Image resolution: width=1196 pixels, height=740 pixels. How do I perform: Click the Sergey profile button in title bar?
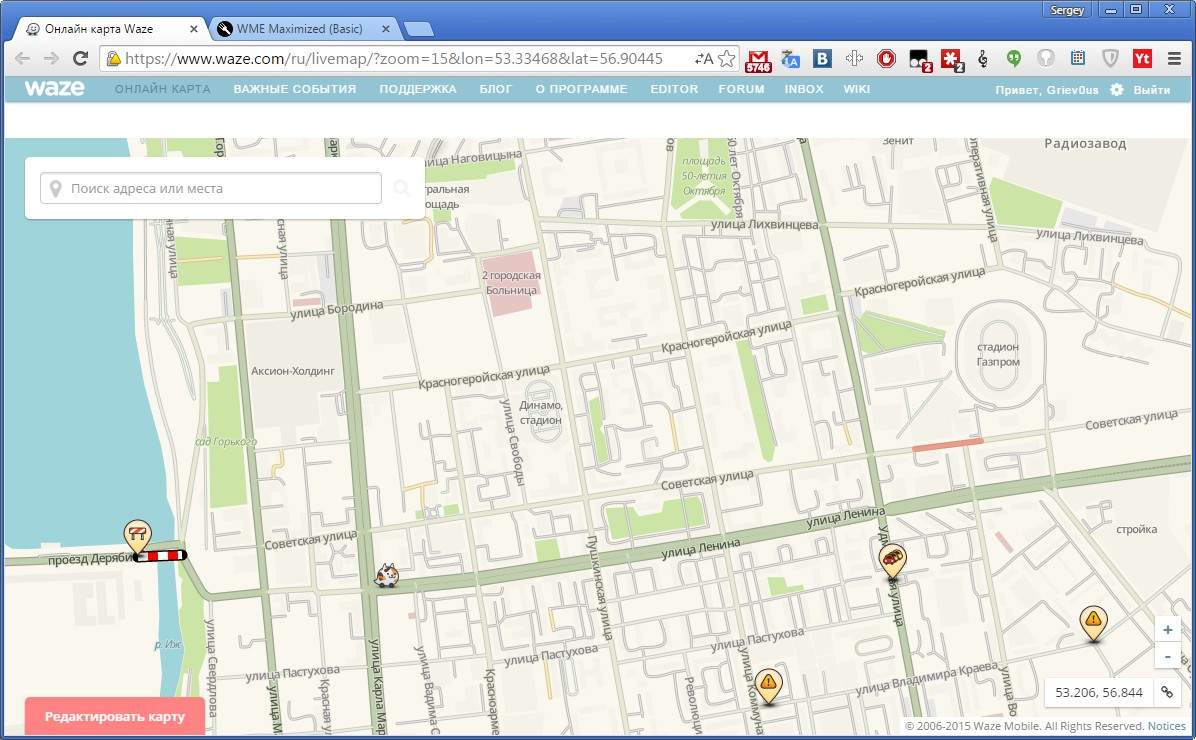coord(1066,10)
